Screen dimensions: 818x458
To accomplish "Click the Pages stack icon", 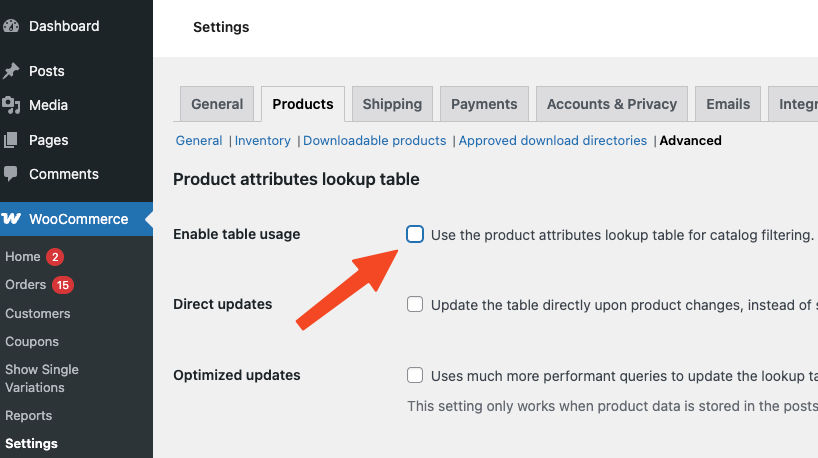I will [x=11, y=140].
